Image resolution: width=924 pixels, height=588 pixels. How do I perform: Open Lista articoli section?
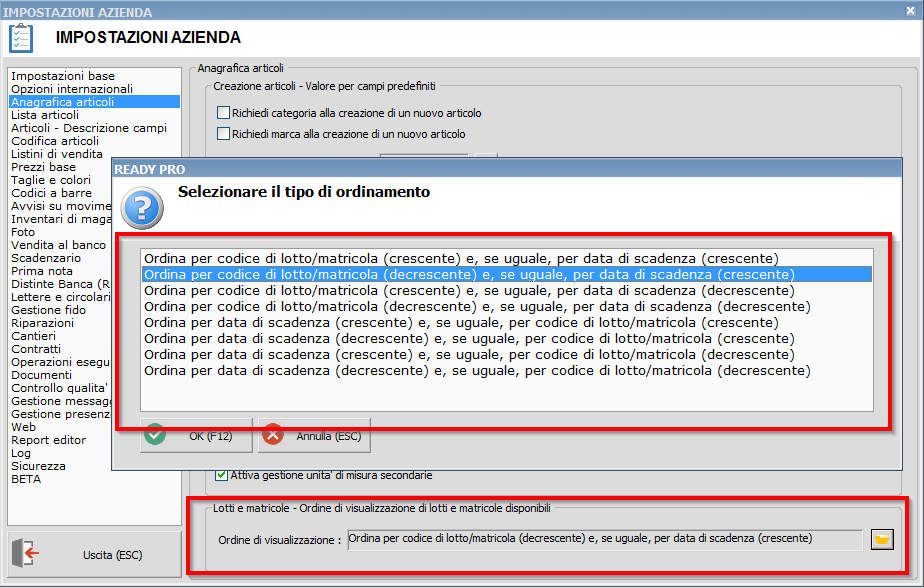(x=94, y=115)
